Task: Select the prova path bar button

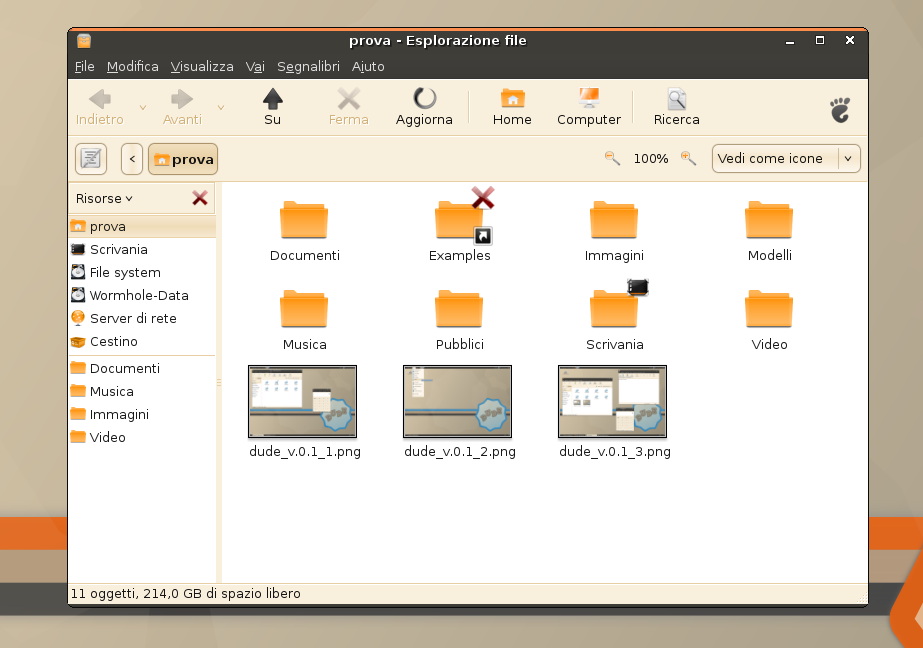Action: (x=183, y=159)
